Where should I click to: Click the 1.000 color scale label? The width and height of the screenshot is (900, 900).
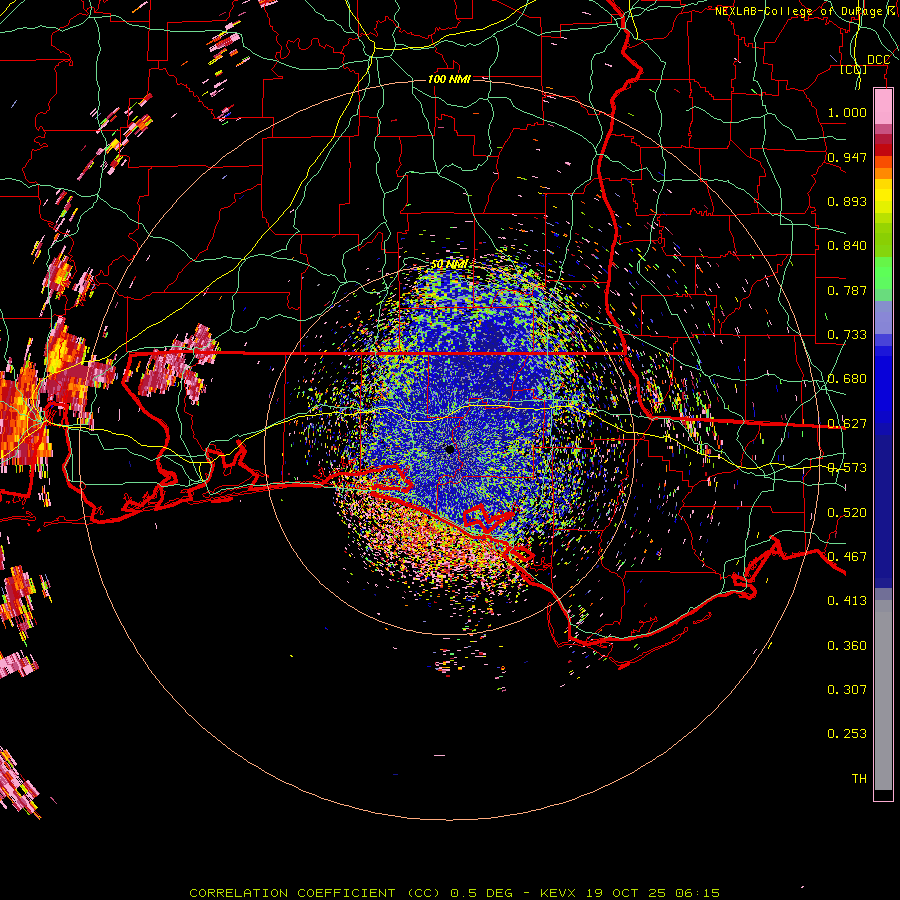[x=847, y=112]
